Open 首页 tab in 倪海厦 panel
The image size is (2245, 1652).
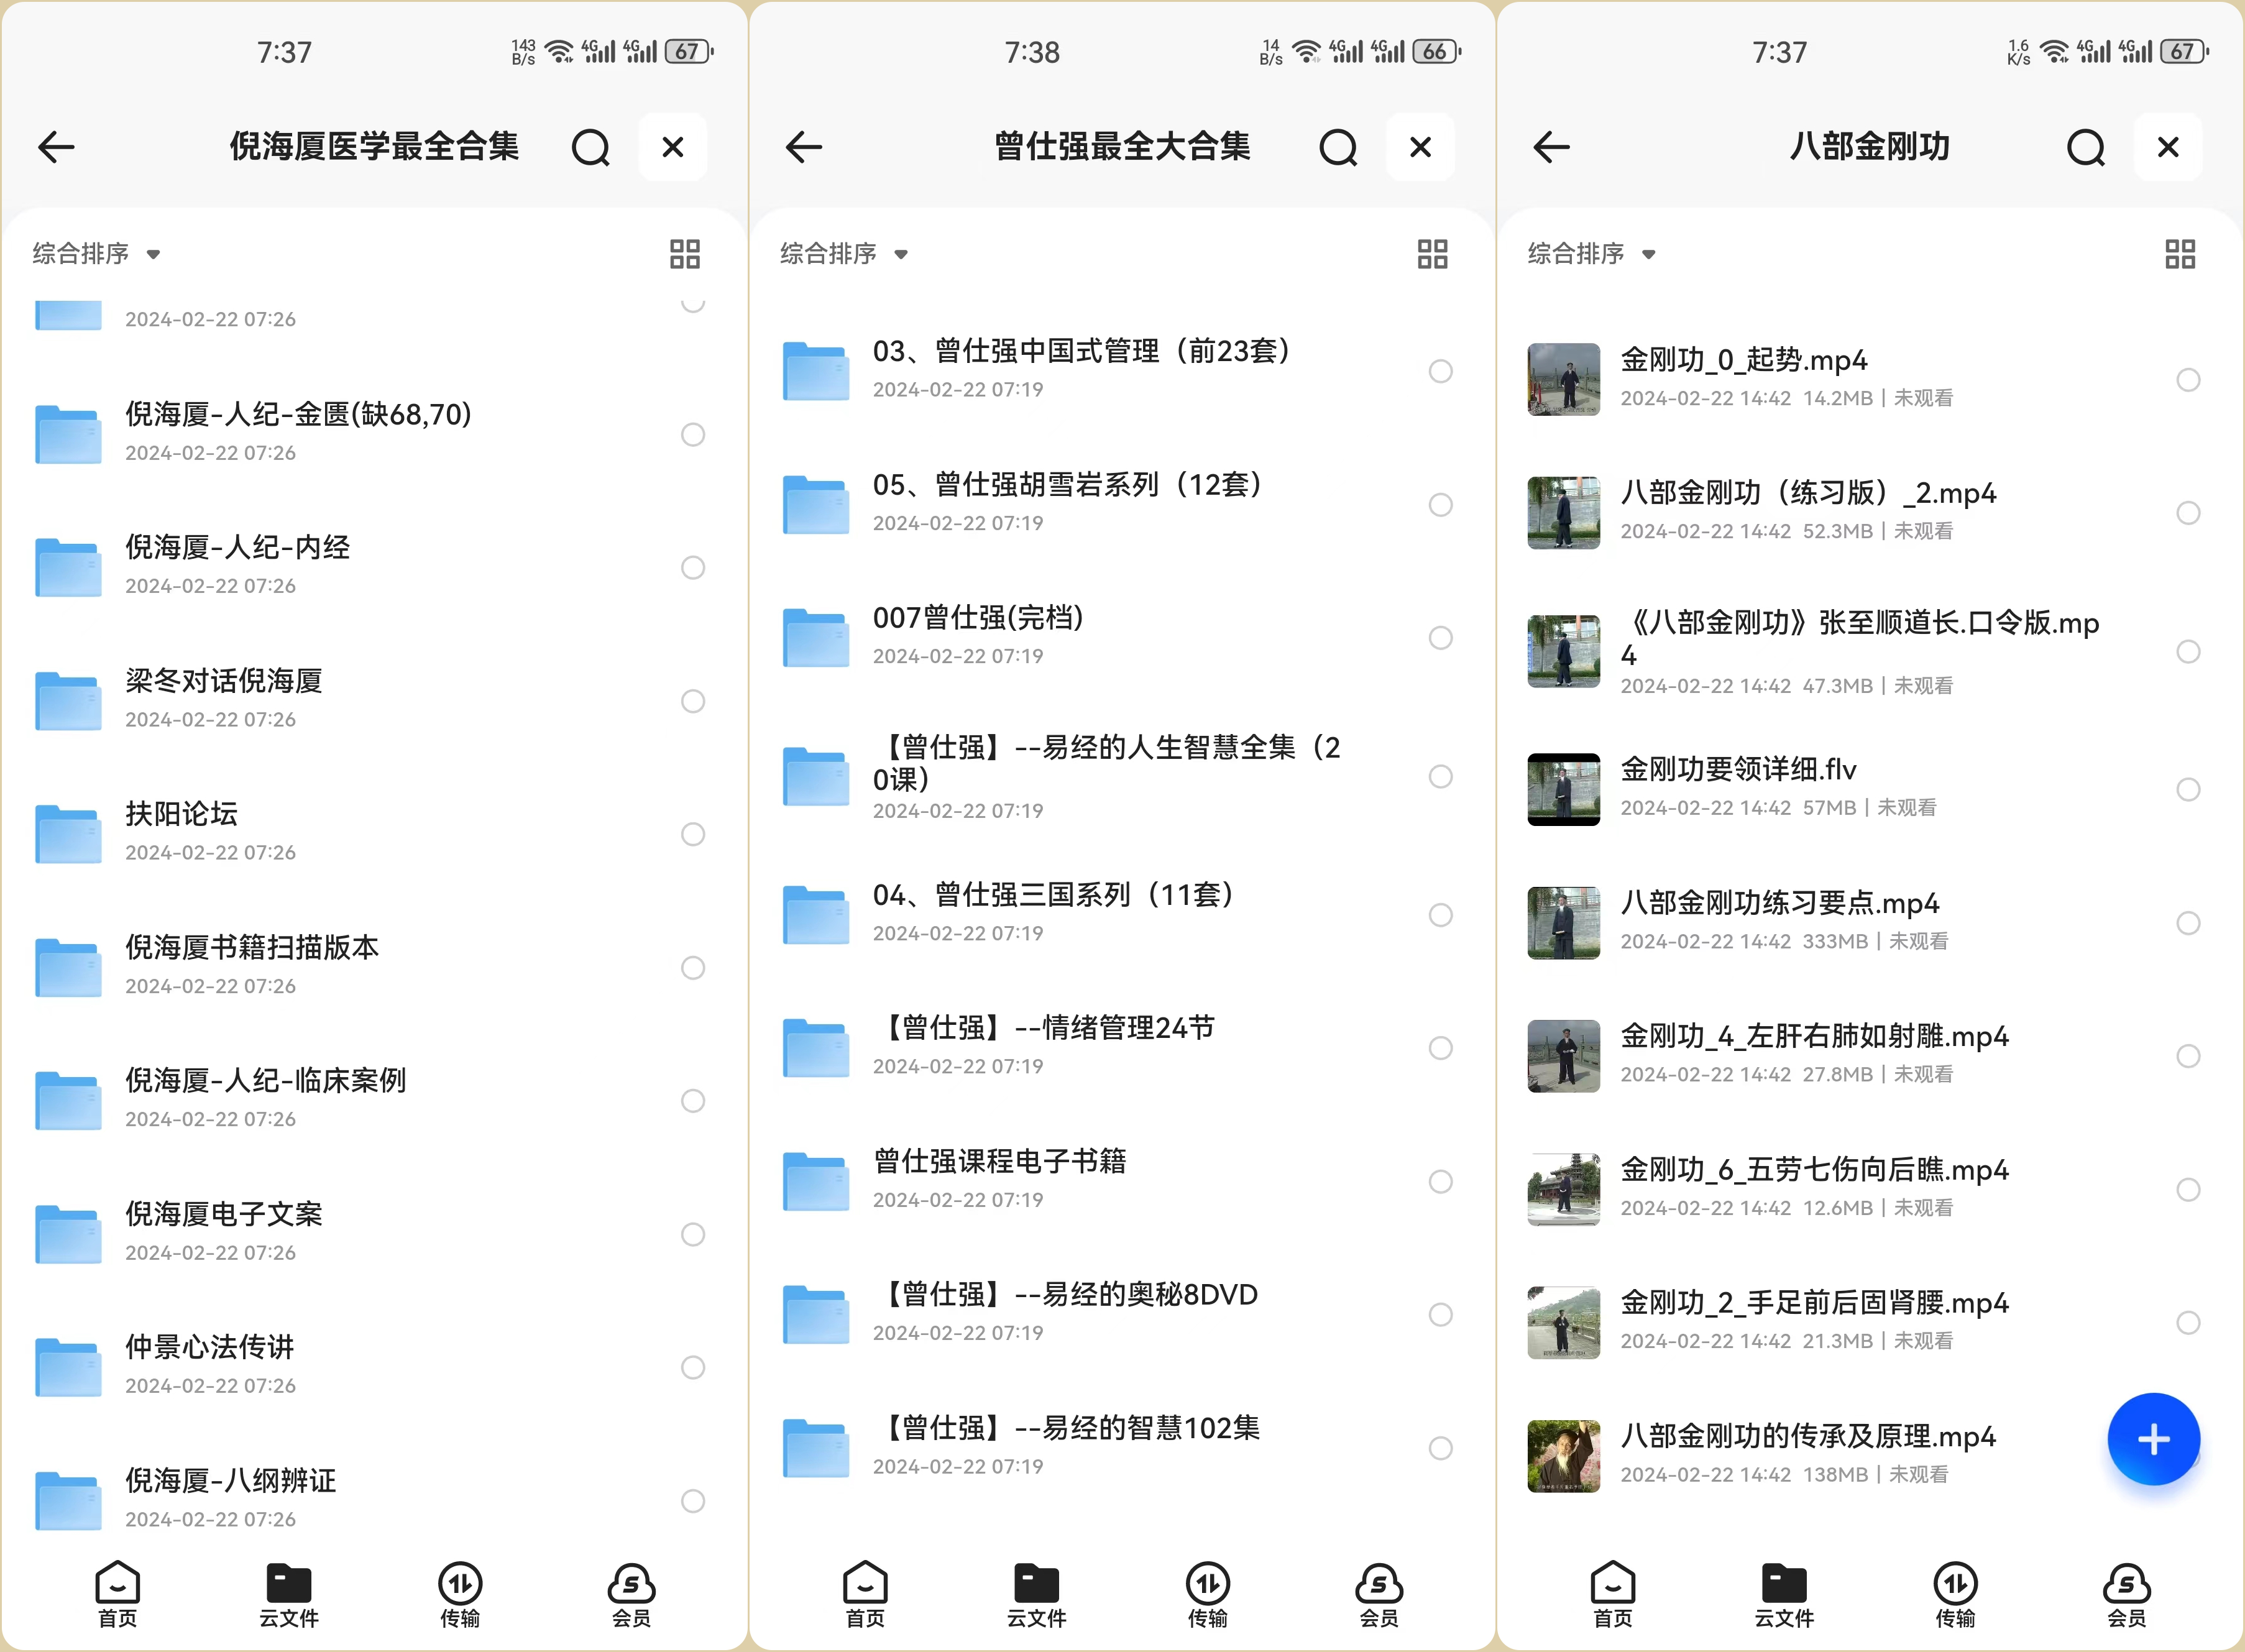[118, 1595]
